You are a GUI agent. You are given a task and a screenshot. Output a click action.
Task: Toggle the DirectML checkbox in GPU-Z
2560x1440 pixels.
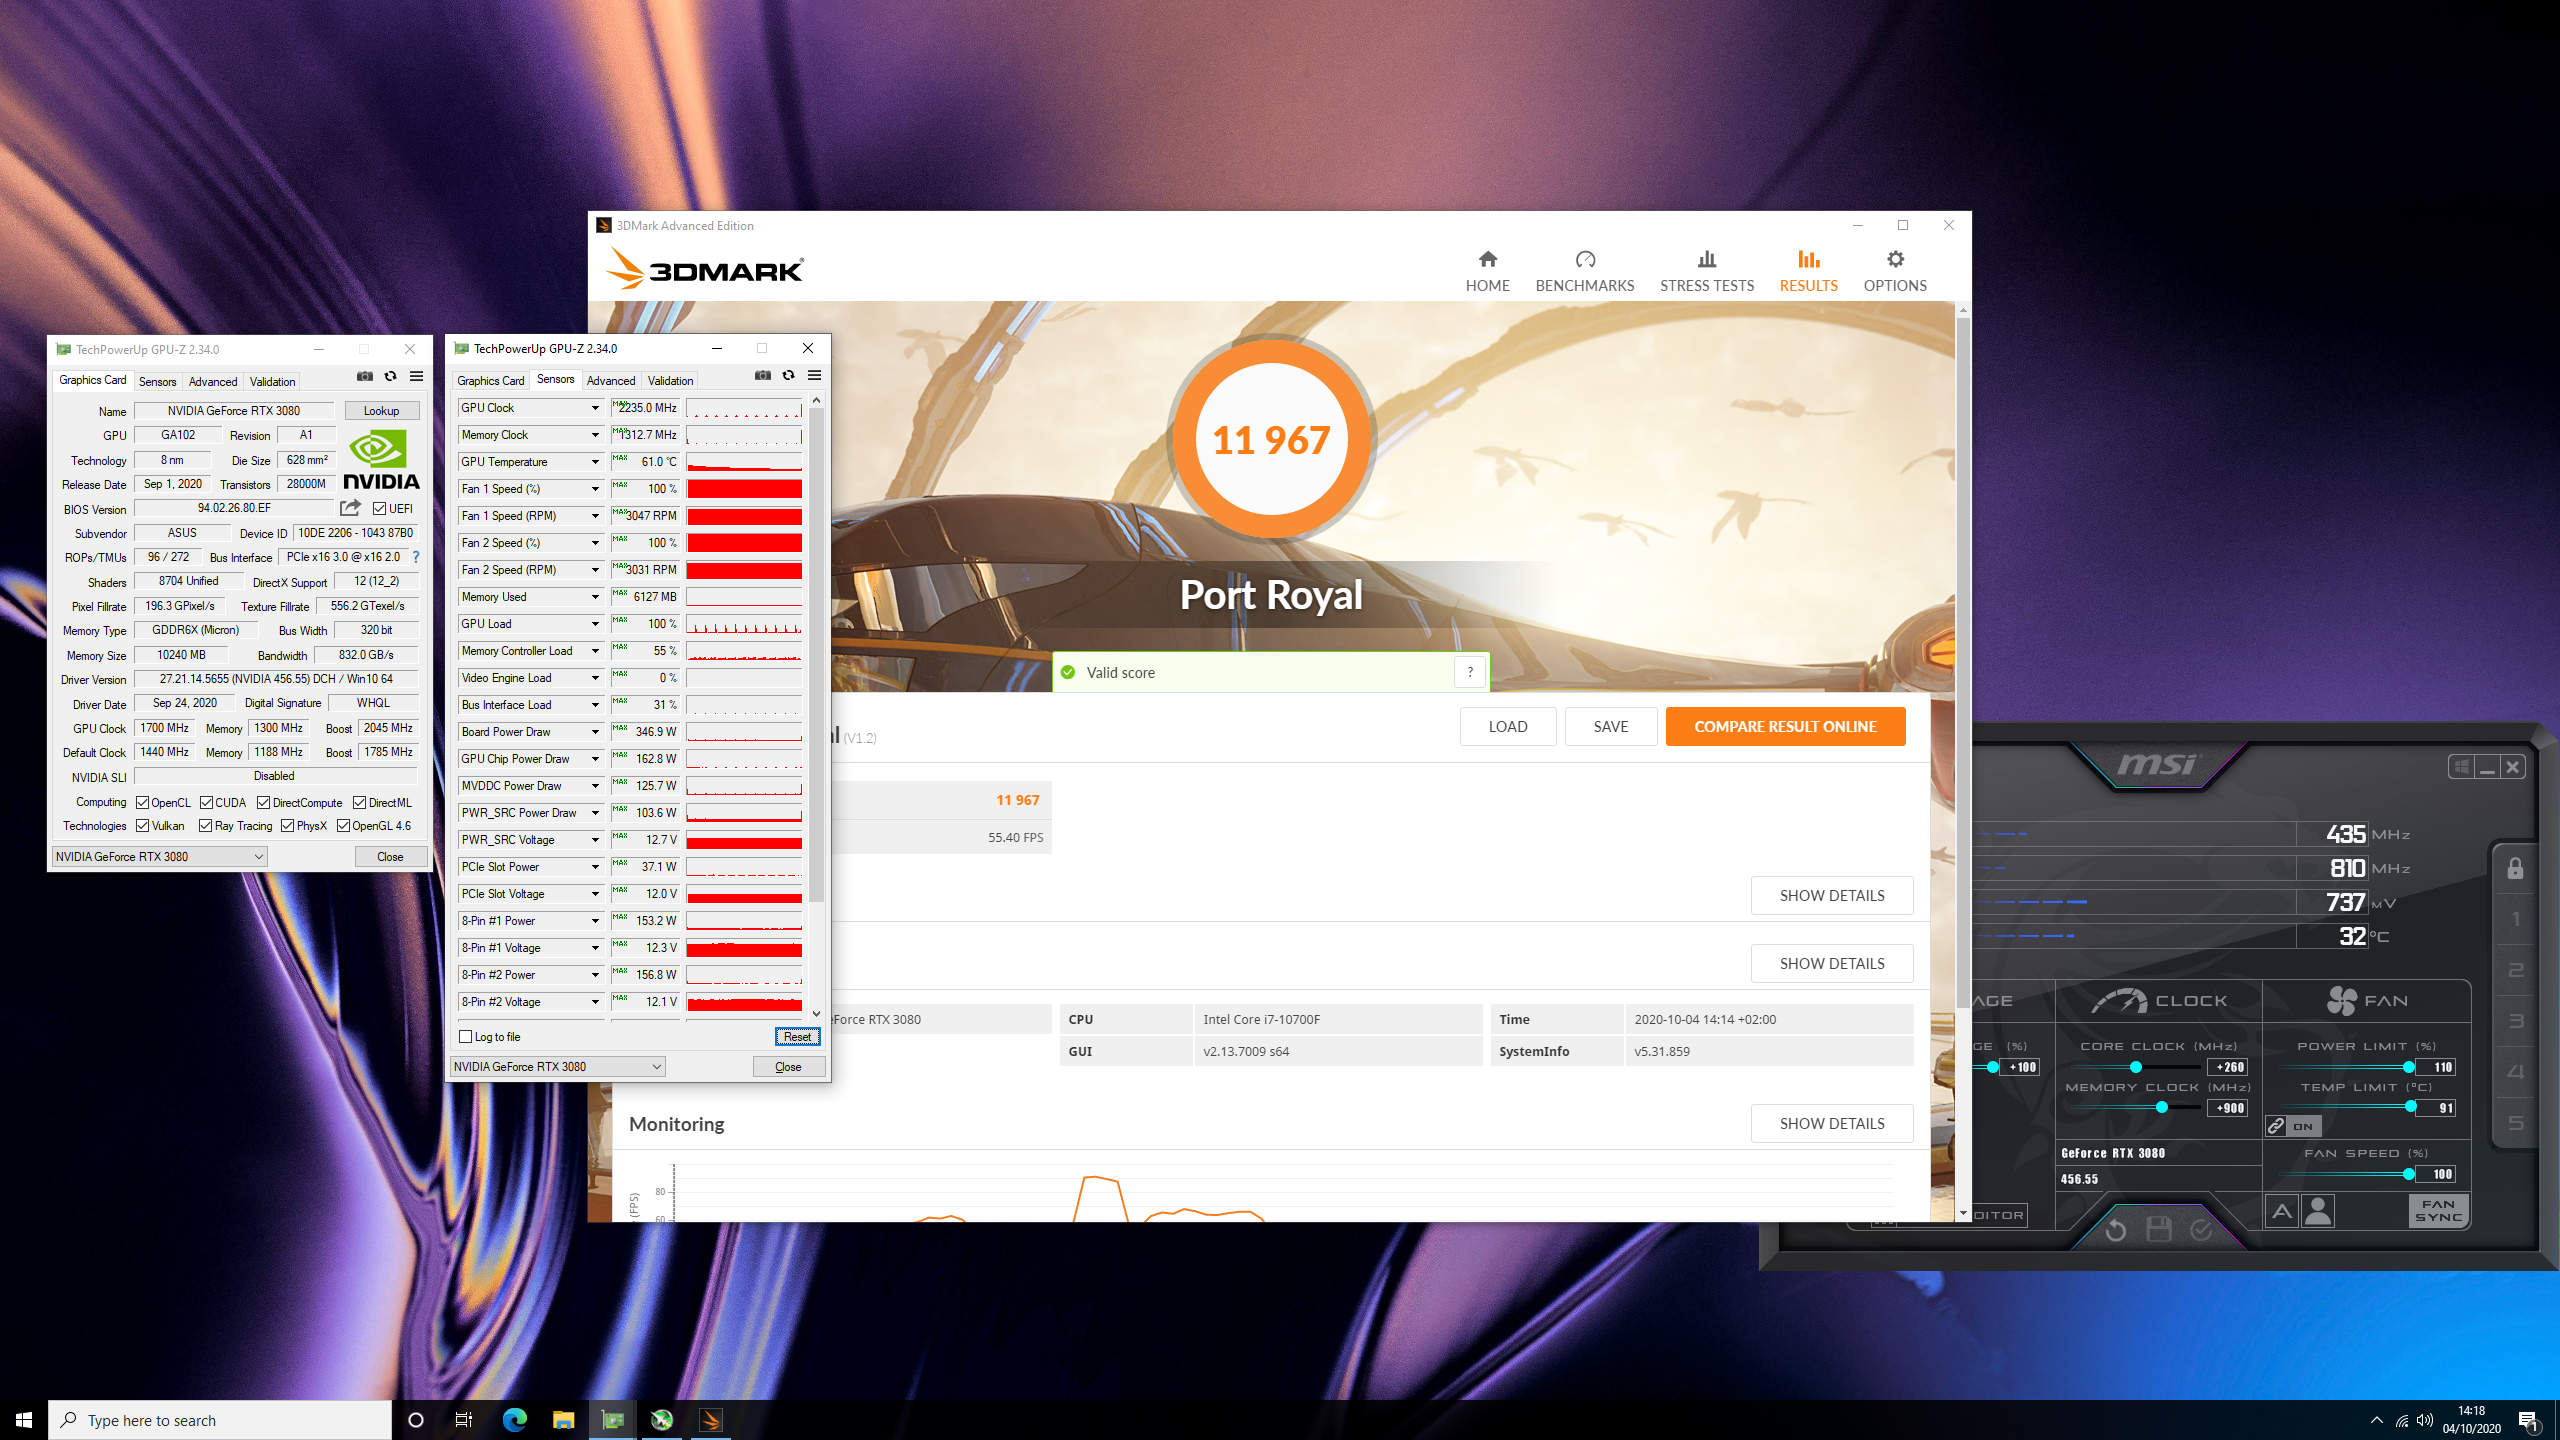[x=359, y=802]
